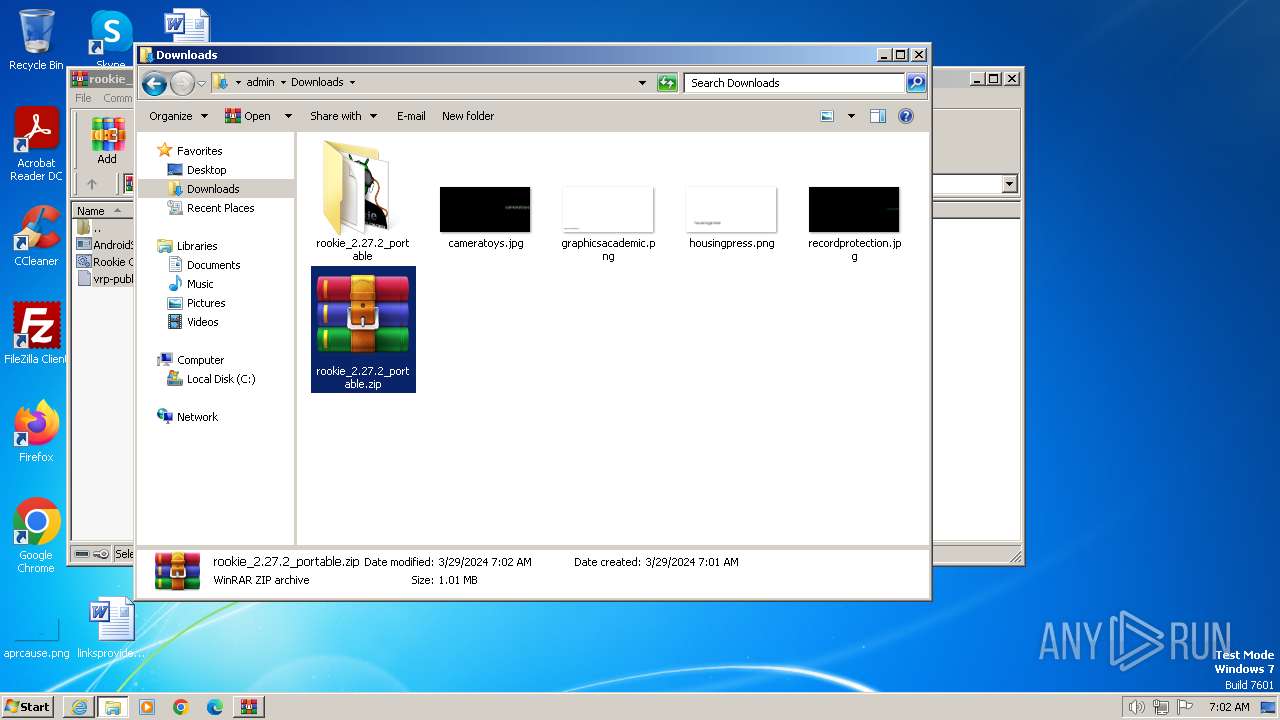The width and height of the screenshot is (1280, 720).
Task: Click Open in the Explorer toolbar
Action: point(248,116)
